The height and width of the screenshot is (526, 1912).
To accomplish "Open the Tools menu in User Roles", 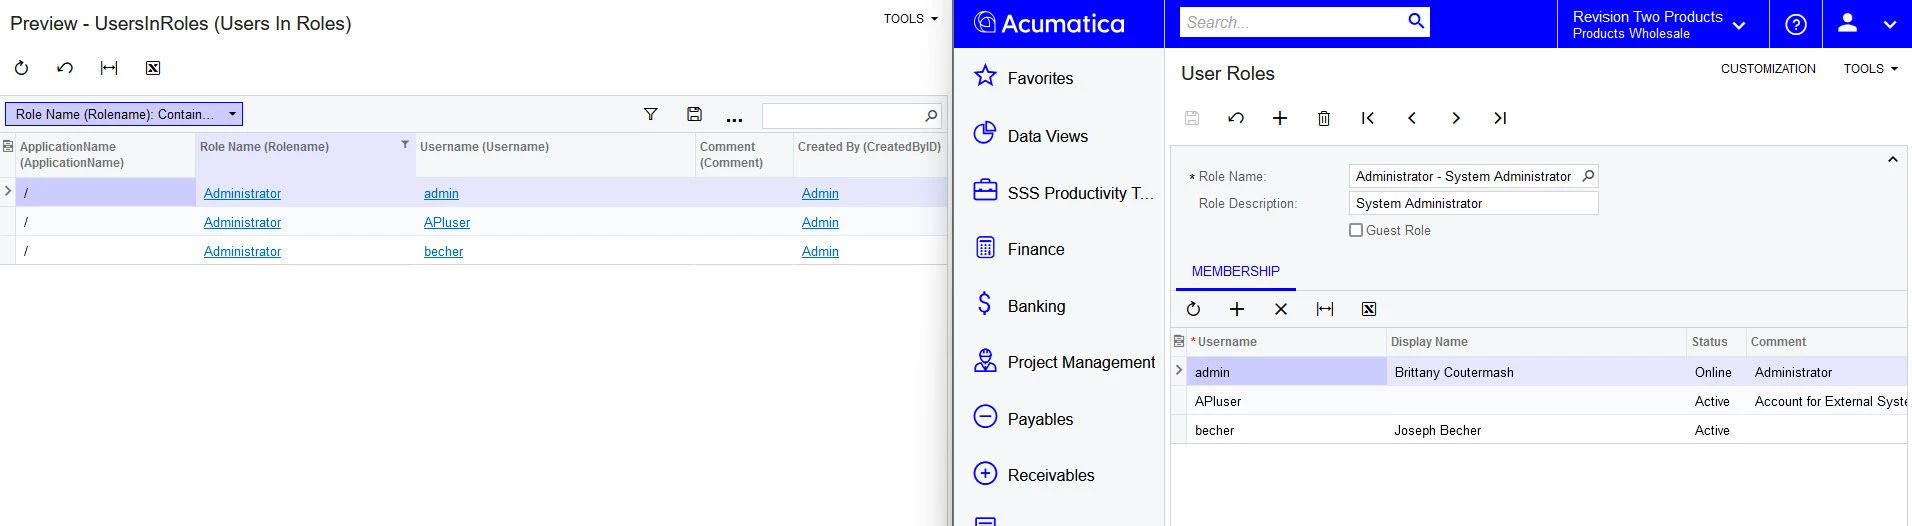I will (x=1870, y=68).
